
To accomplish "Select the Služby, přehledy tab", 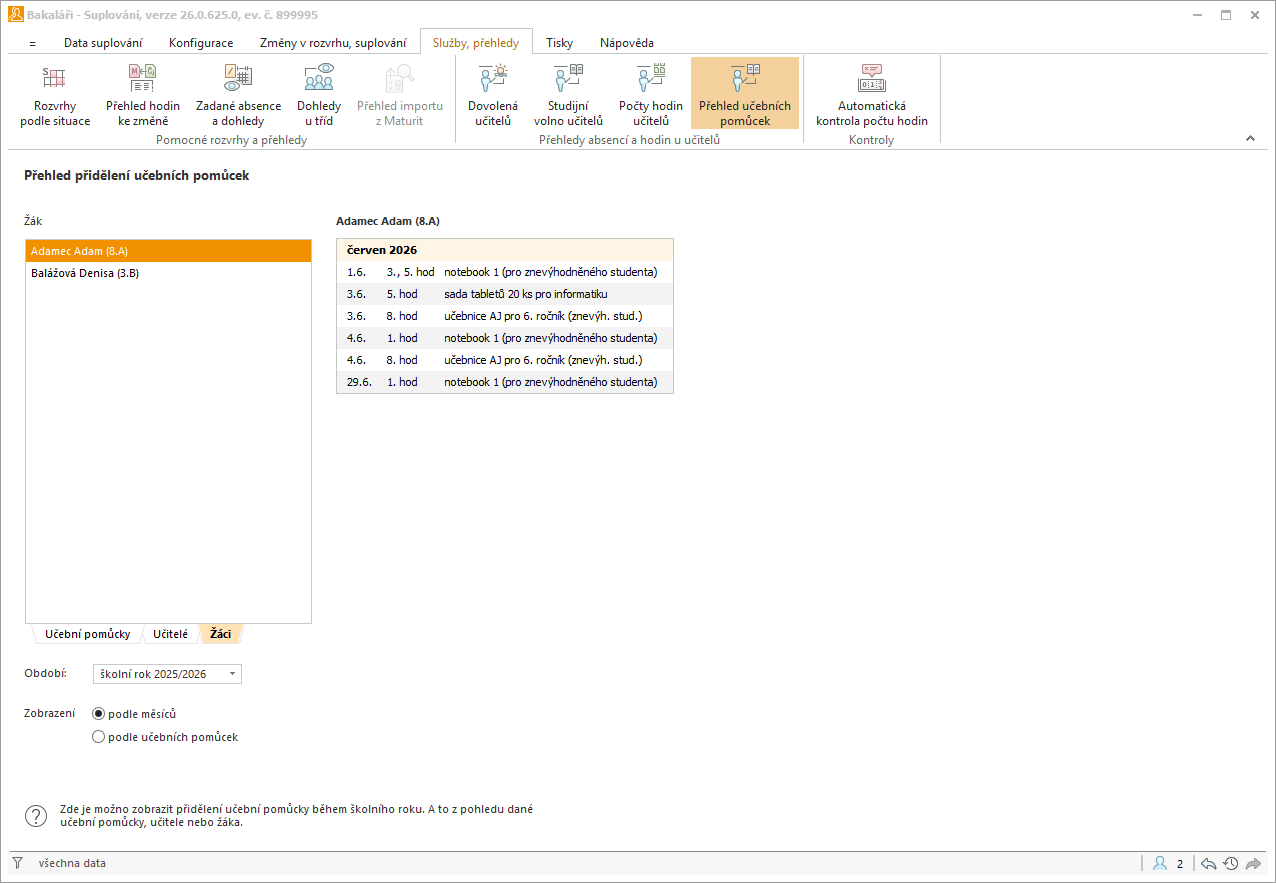I will coord(476,43).
